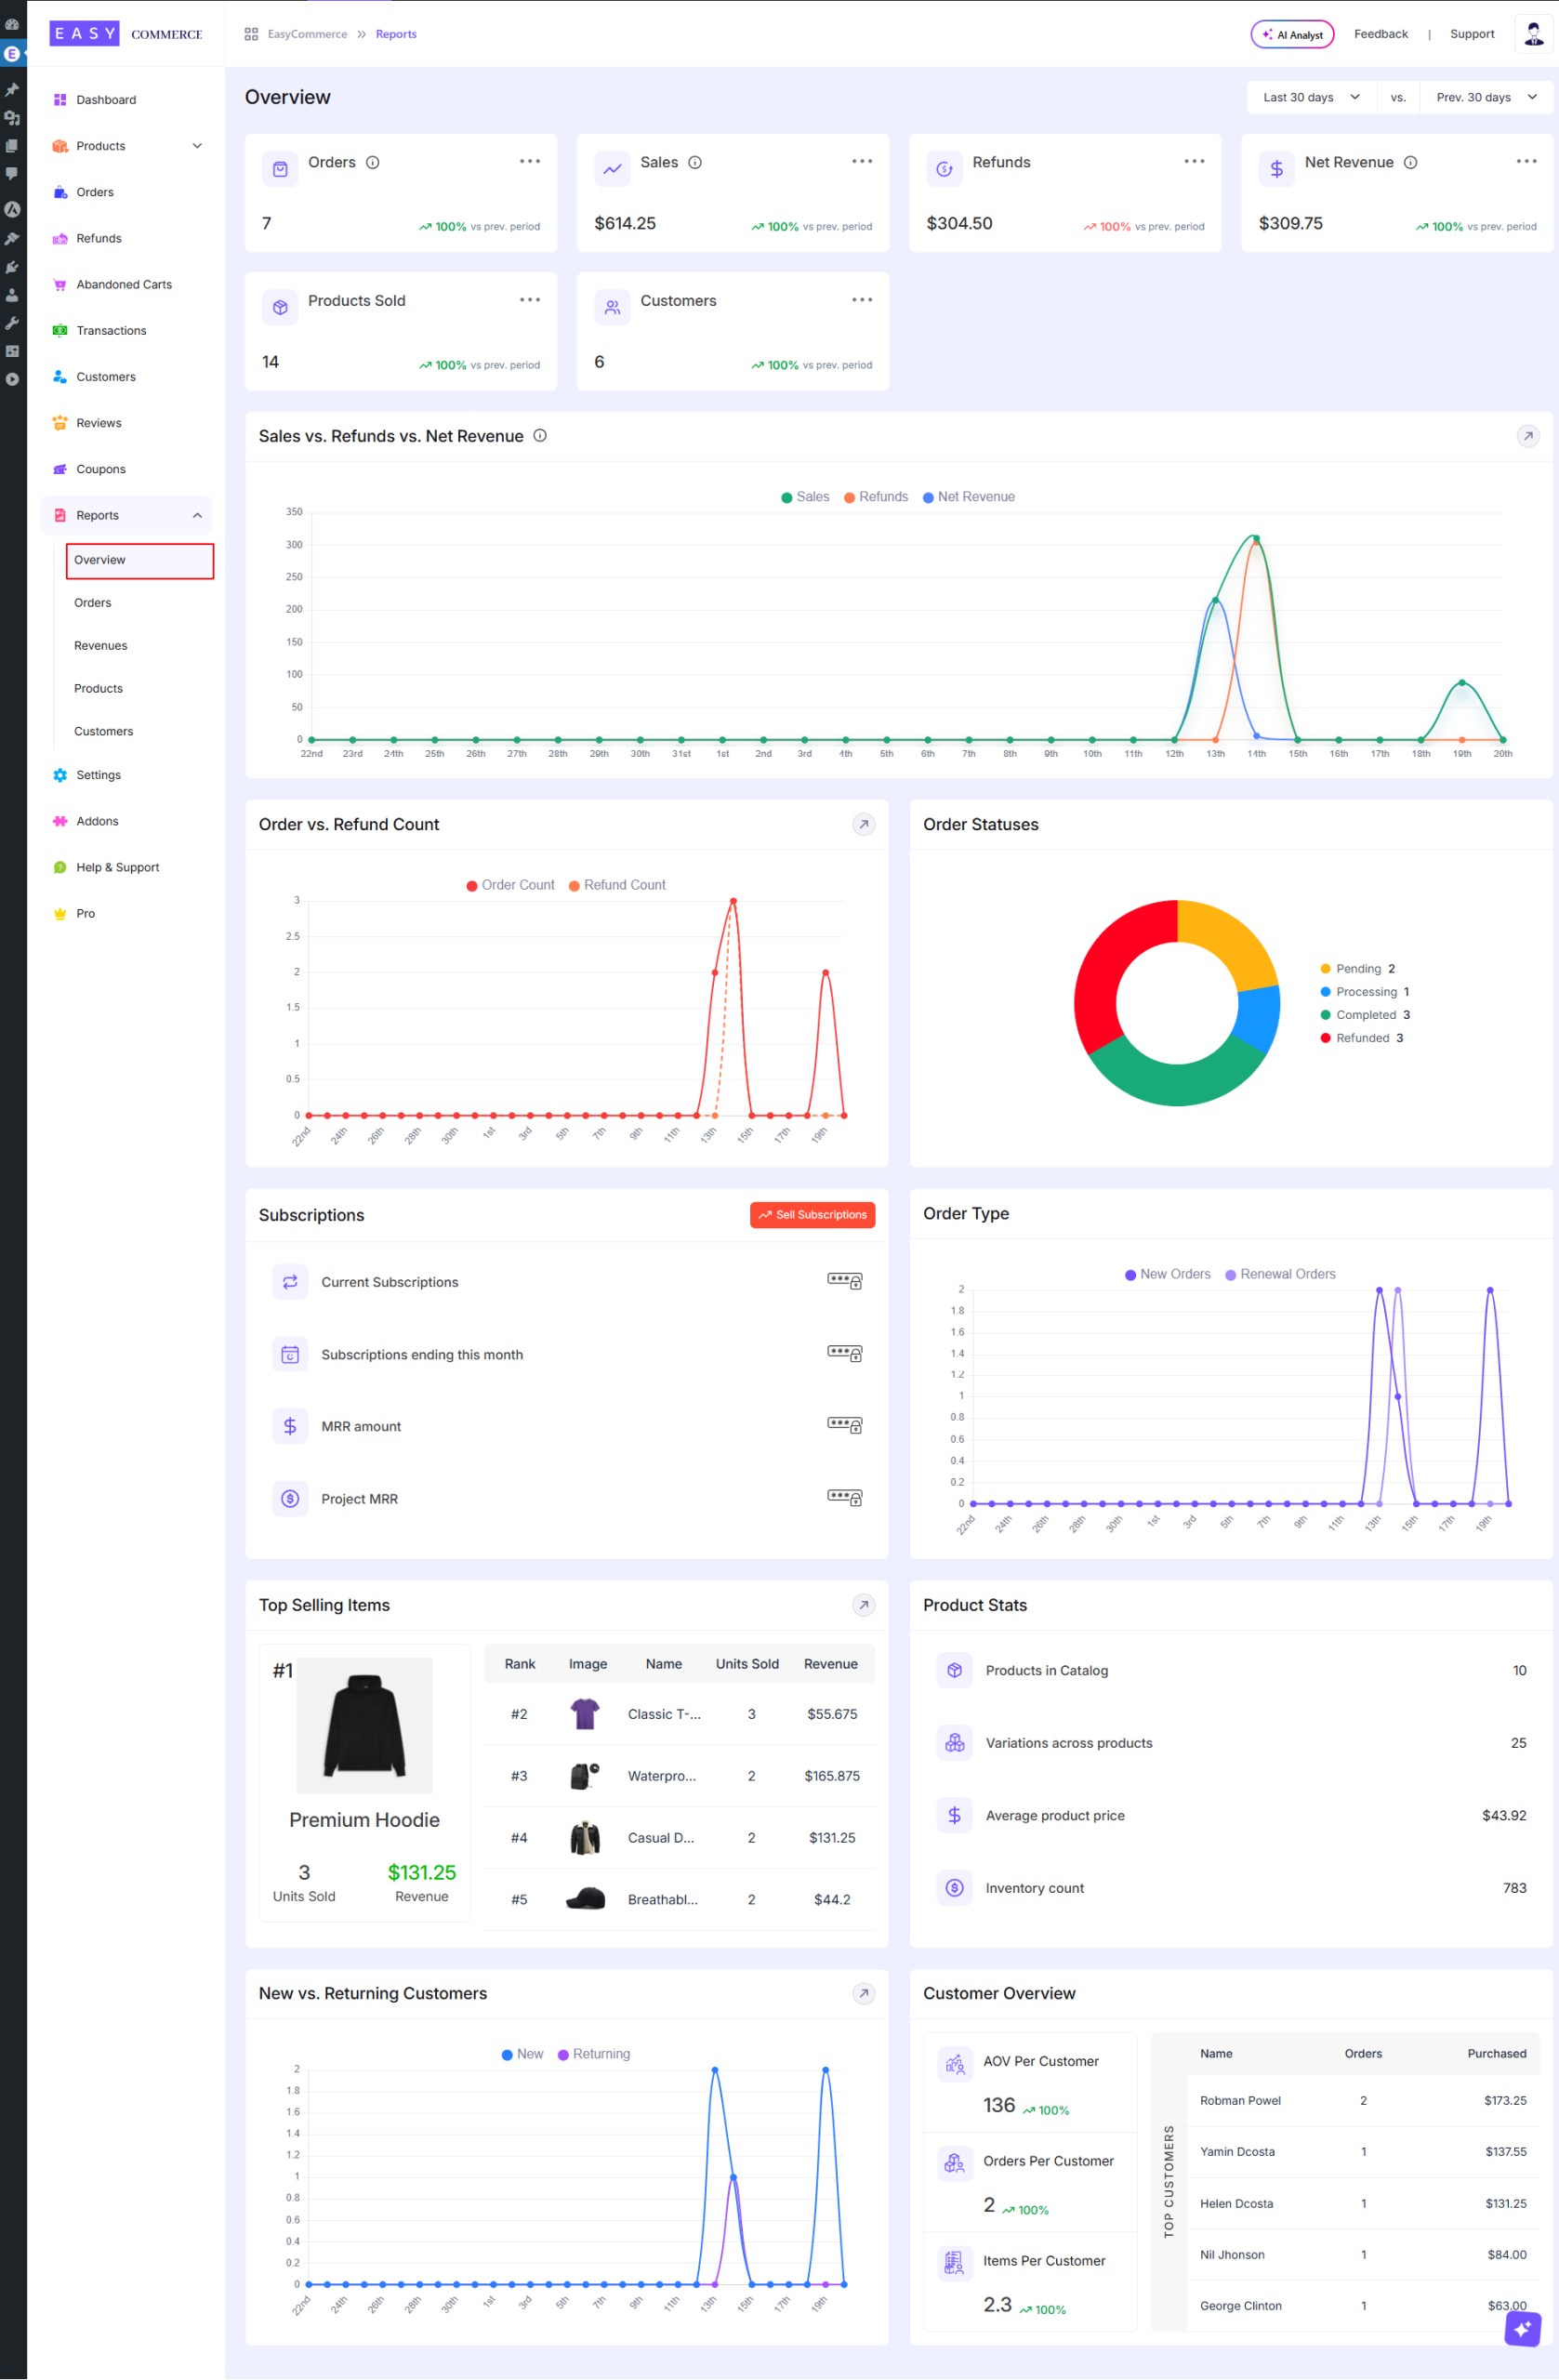1559x2380 pixels.
Task: Open the Prev. 30 days dropdown
Action: 1485,97
